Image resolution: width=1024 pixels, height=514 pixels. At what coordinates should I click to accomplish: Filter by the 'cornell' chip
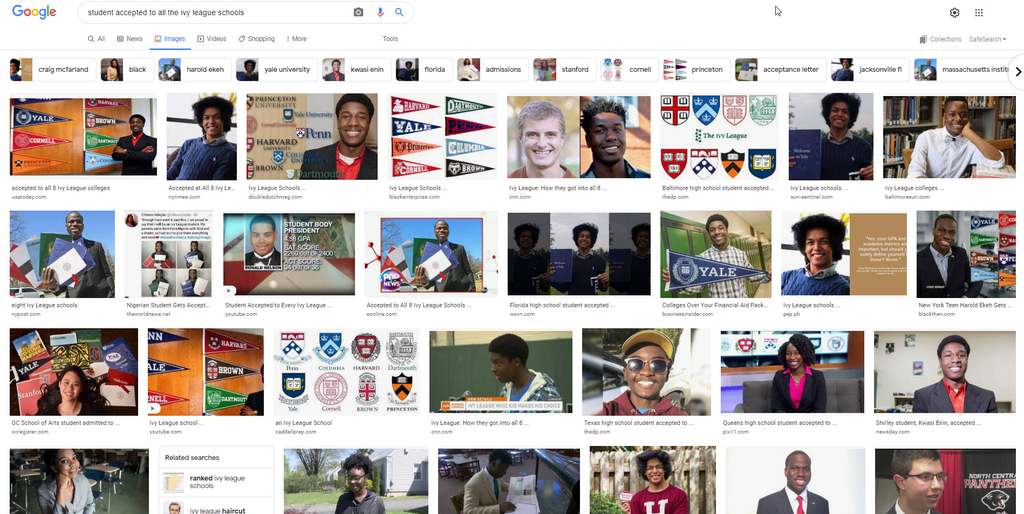[629, 69]
